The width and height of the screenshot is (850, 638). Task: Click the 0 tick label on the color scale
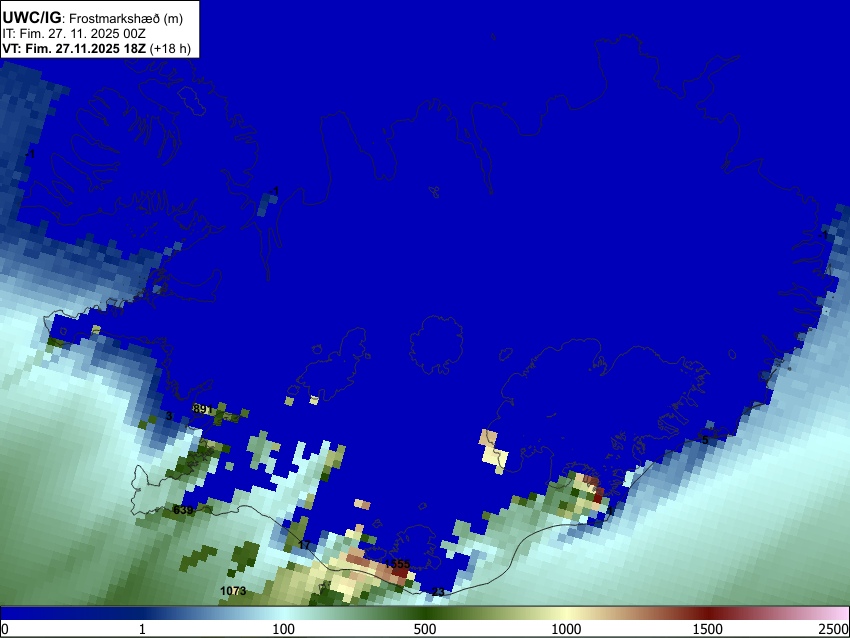point(5,629)
